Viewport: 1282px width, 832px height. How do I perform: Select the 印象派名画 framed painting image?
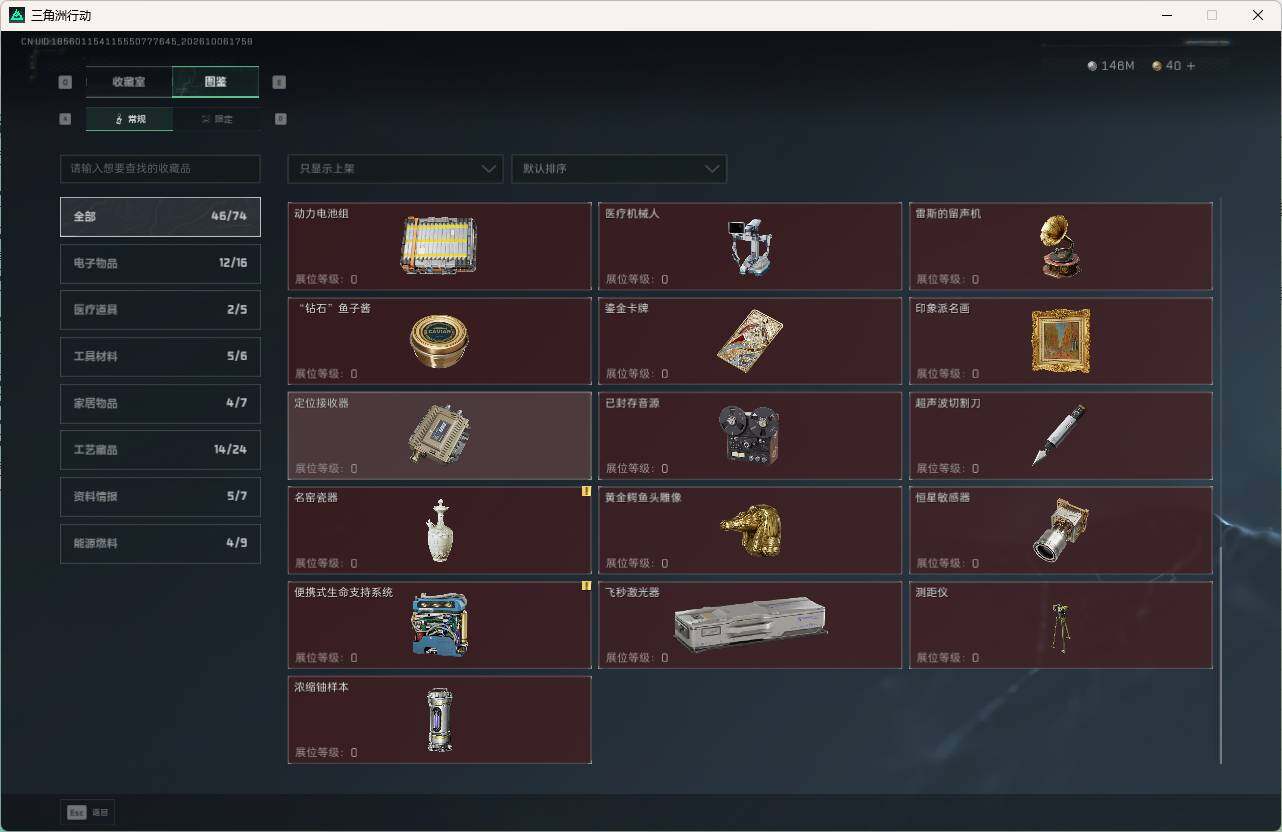pyautogui.click(x=1060, y=340)
